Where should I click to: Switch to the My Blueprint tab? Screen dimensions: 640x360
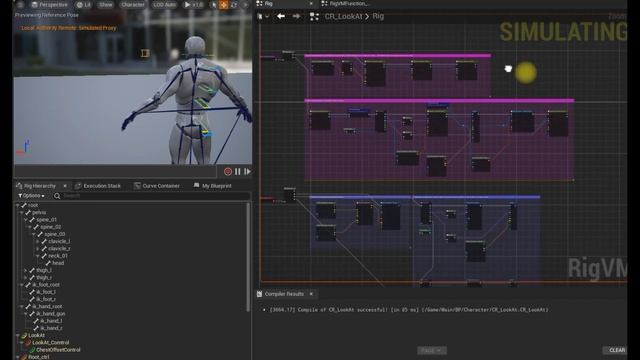212,186
